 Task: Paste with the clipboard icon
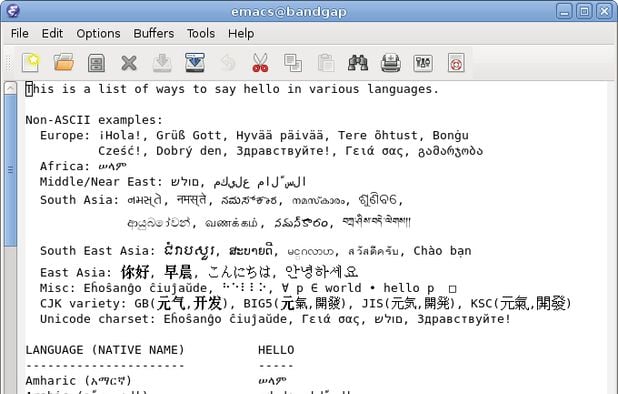coord(326,63)
